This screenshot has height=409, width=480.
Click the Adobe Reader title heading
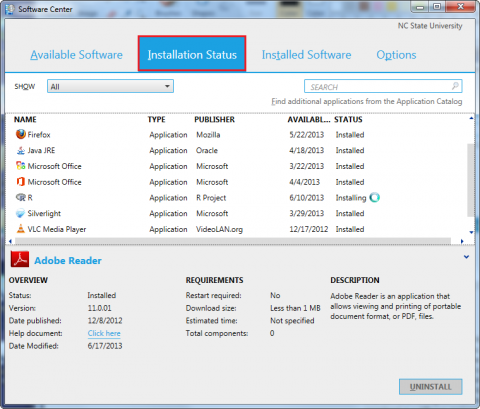(x=68, y=260)
